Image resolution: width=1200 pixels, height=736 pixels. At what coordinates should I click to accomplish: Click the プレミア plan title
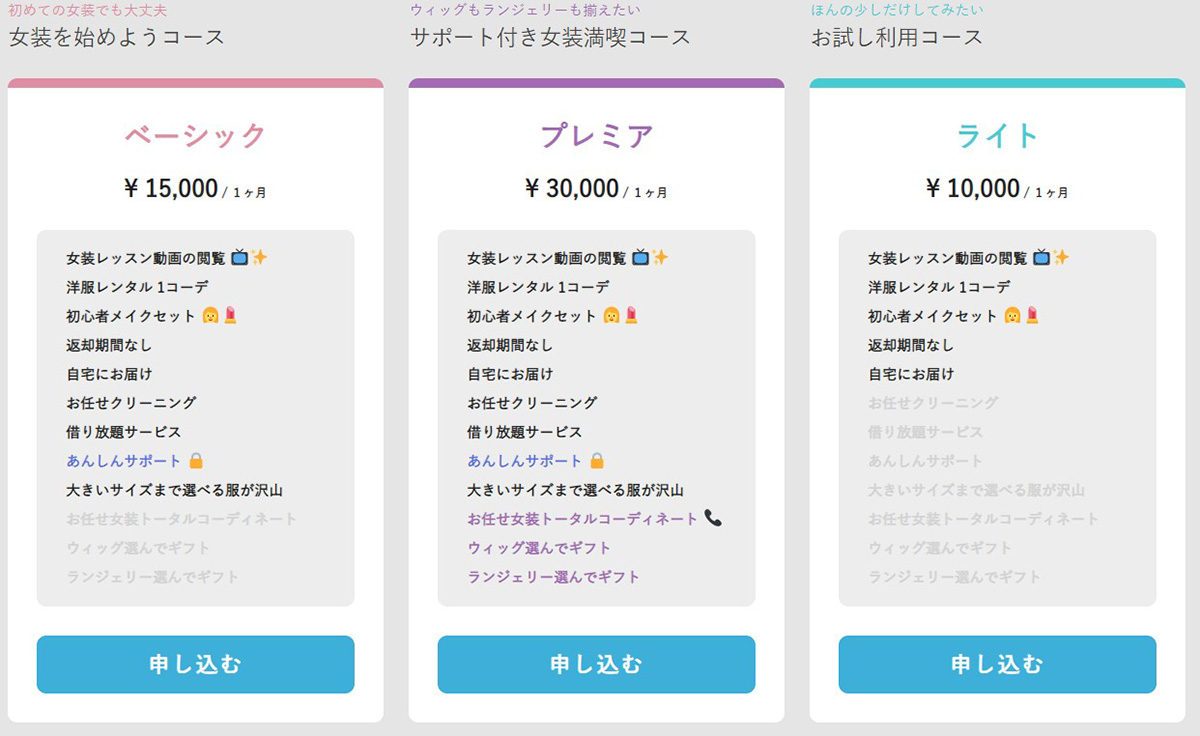(597, 136)
